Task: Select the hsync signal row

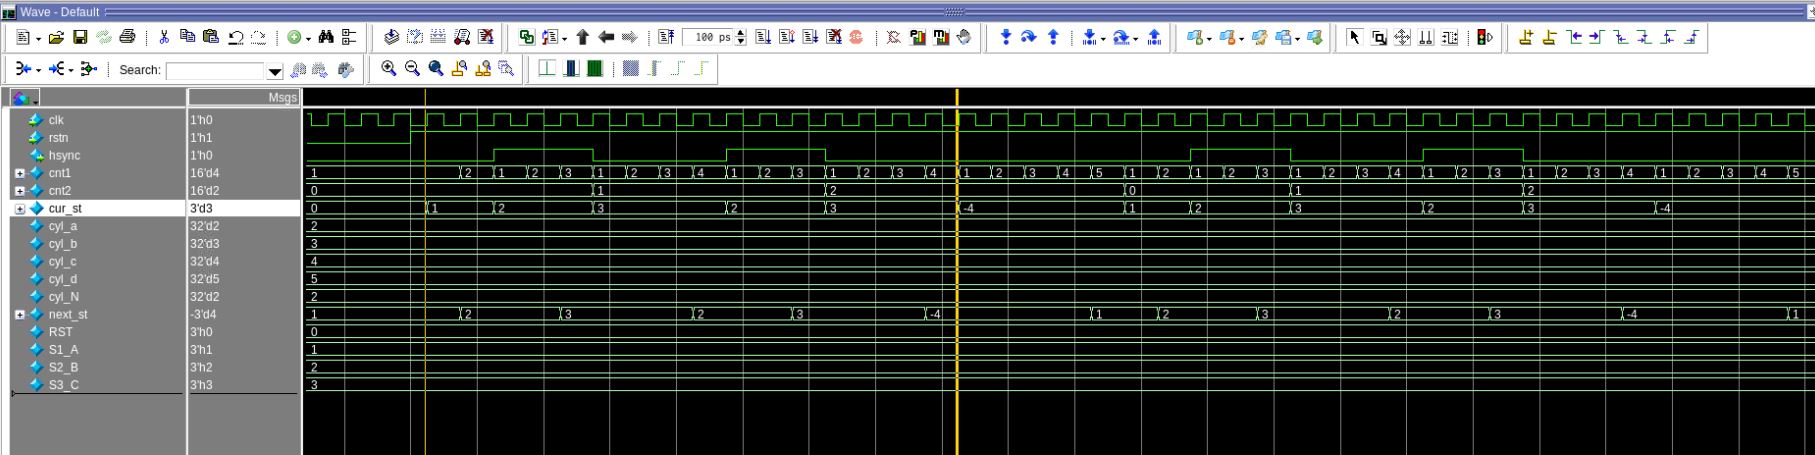Action: click(96, 155)
